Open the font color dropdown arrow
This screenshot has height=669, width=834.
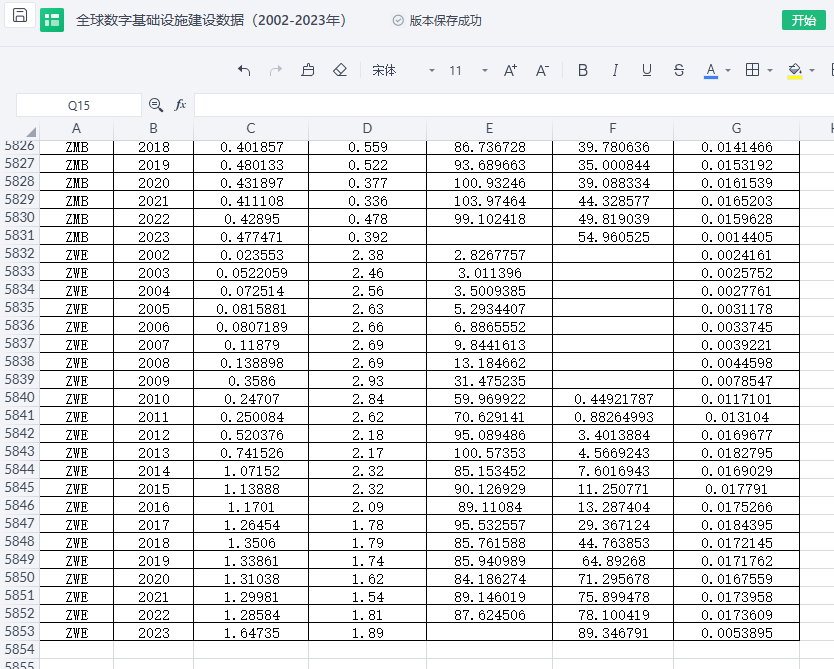click(728, 70)
